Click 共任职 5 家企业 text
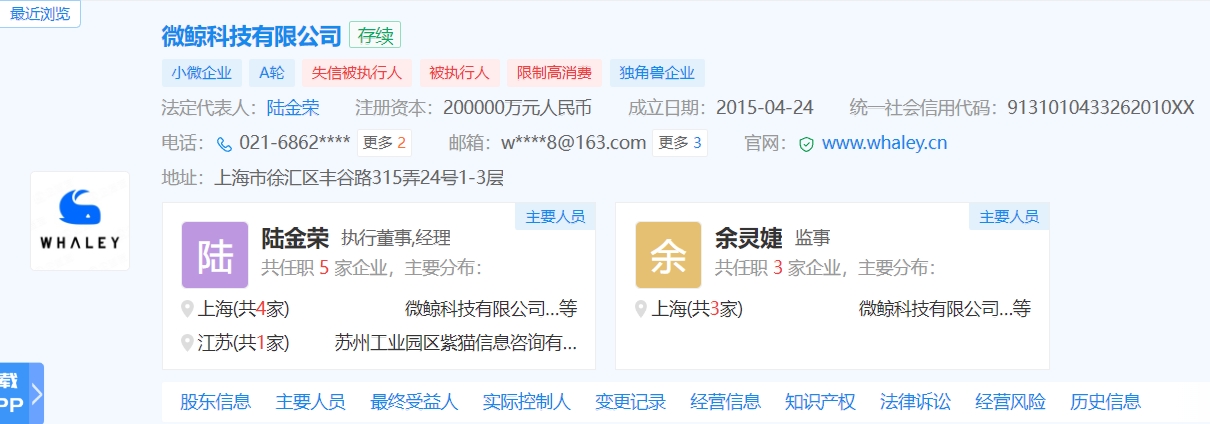 (x=322, y=268)
